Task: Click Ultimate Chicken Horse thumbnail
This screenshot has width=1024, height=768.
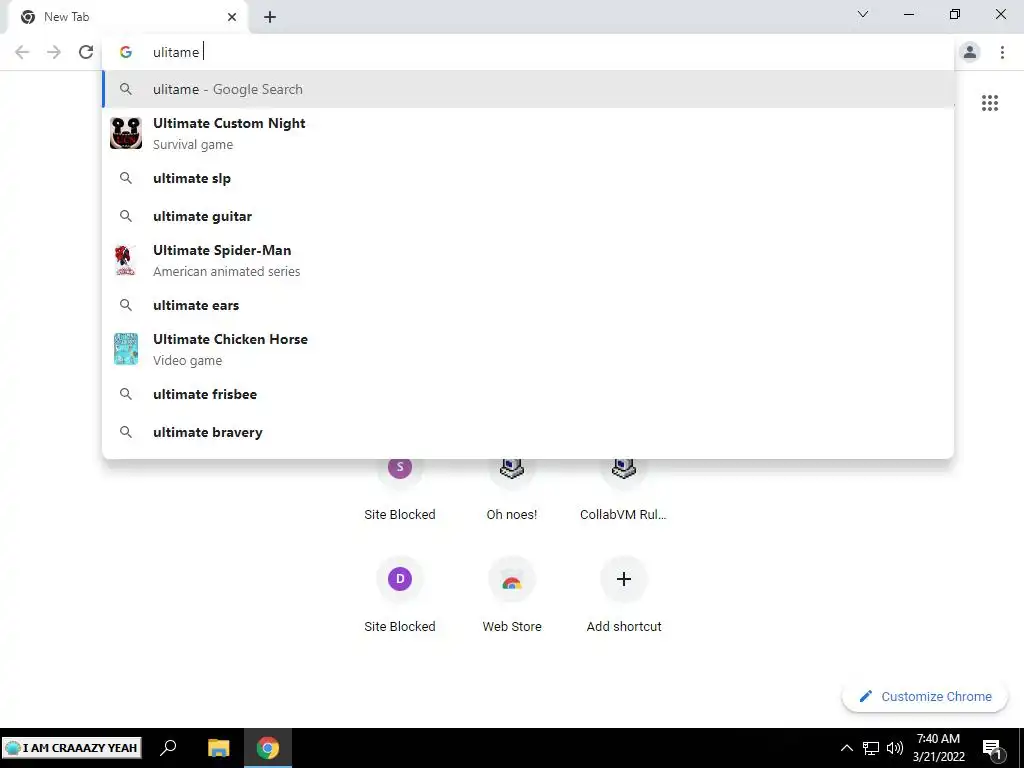Action: 126,349
